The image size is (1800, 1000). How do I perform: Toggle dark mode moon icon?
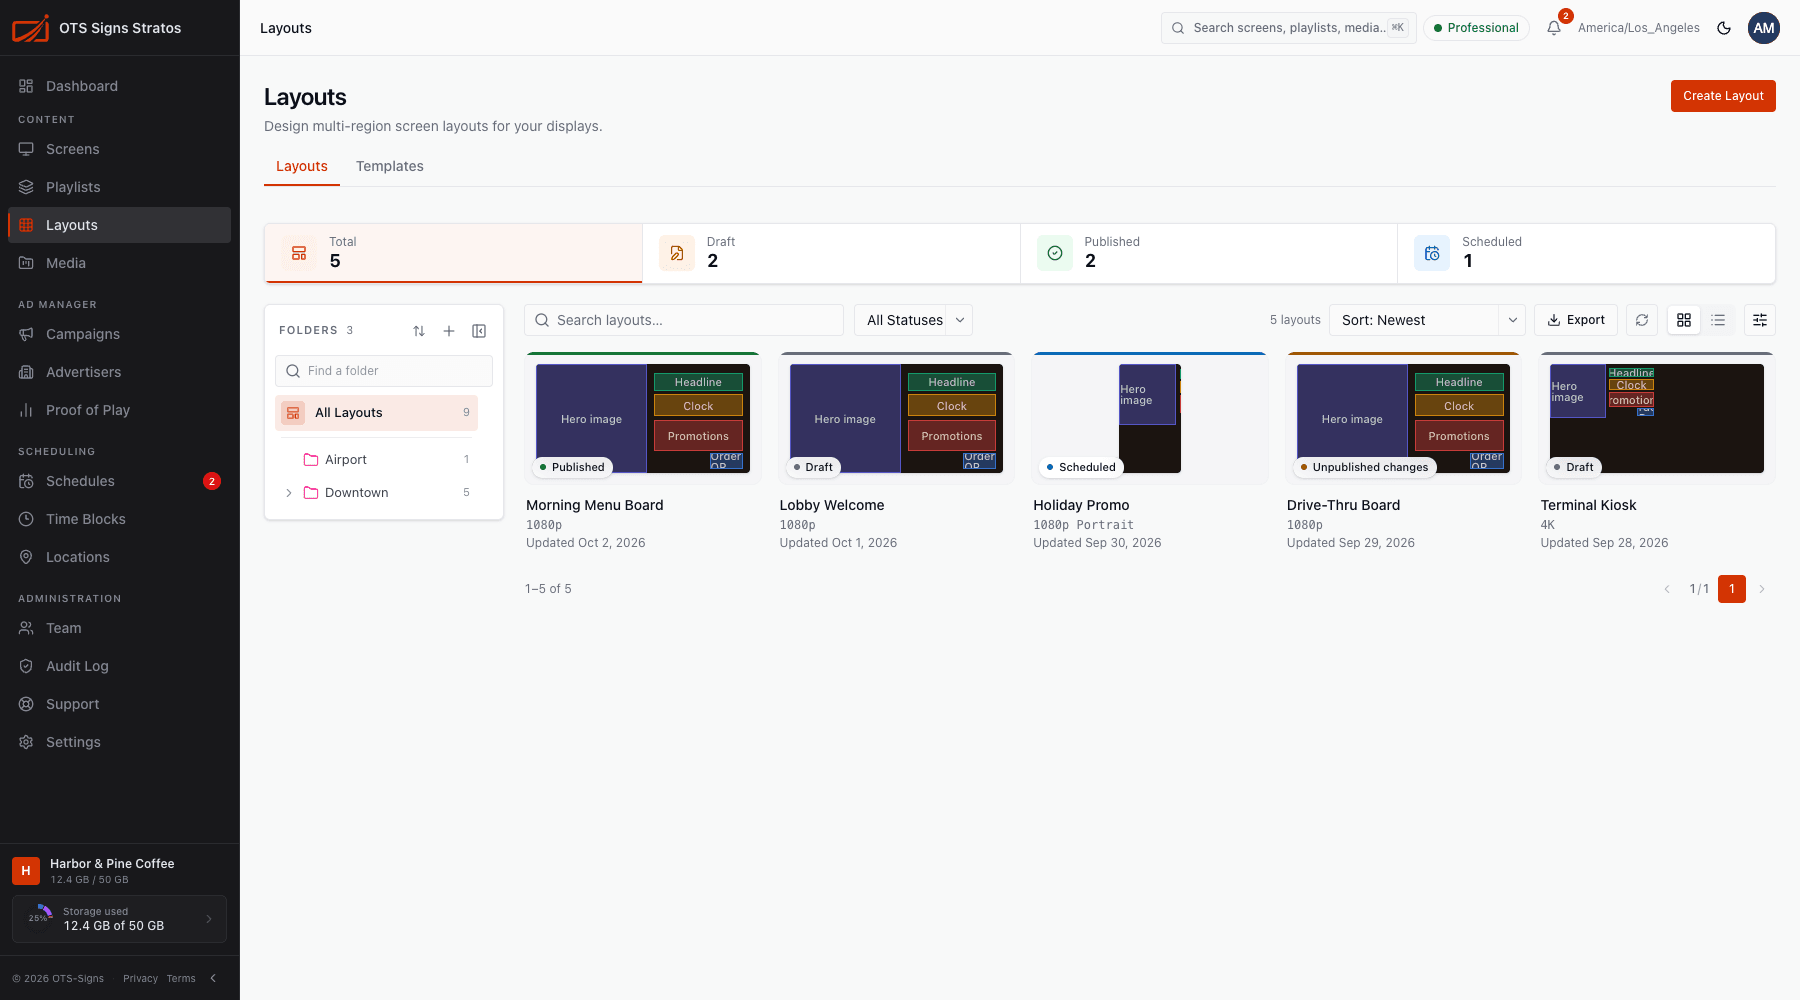(x=1724, y=28)
